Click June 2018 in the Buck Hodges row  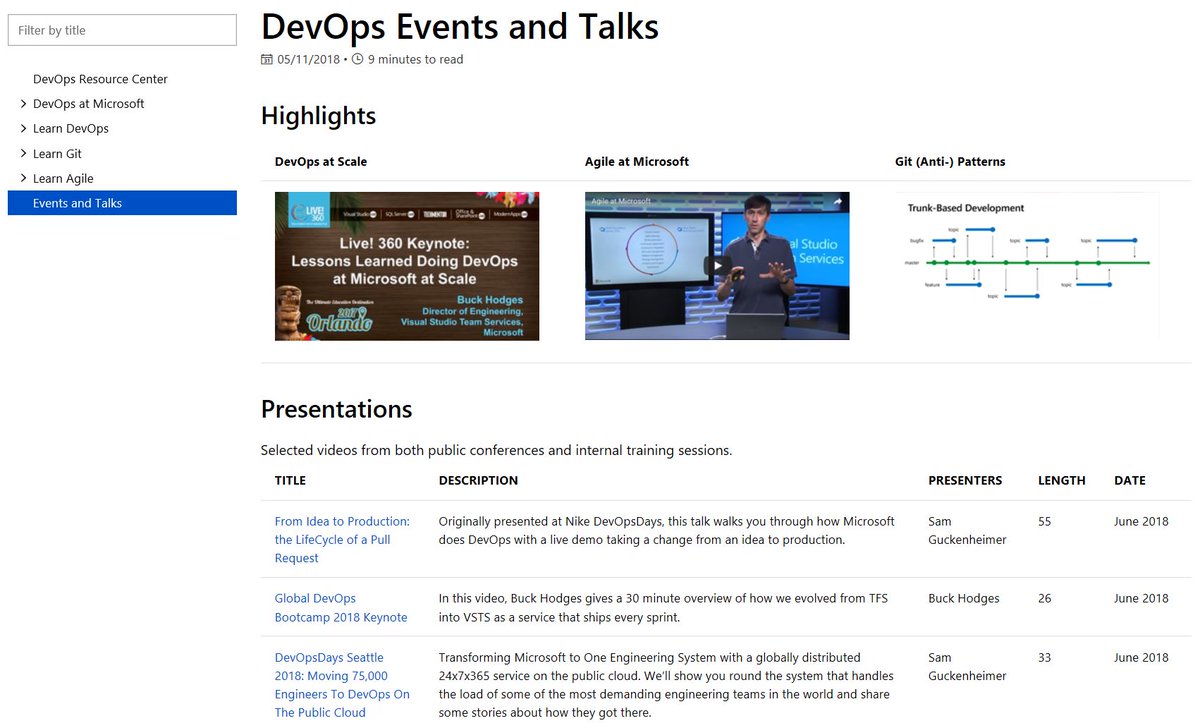[x=1141, y=599]
